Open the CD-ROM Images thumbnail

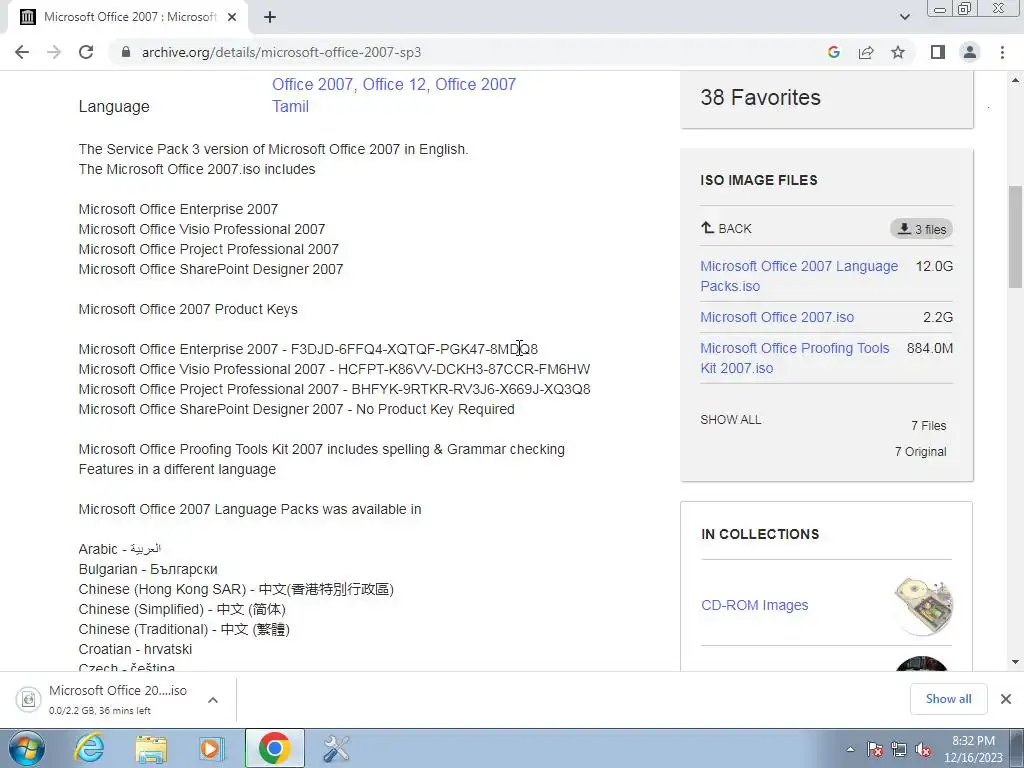tap(922, 605)
